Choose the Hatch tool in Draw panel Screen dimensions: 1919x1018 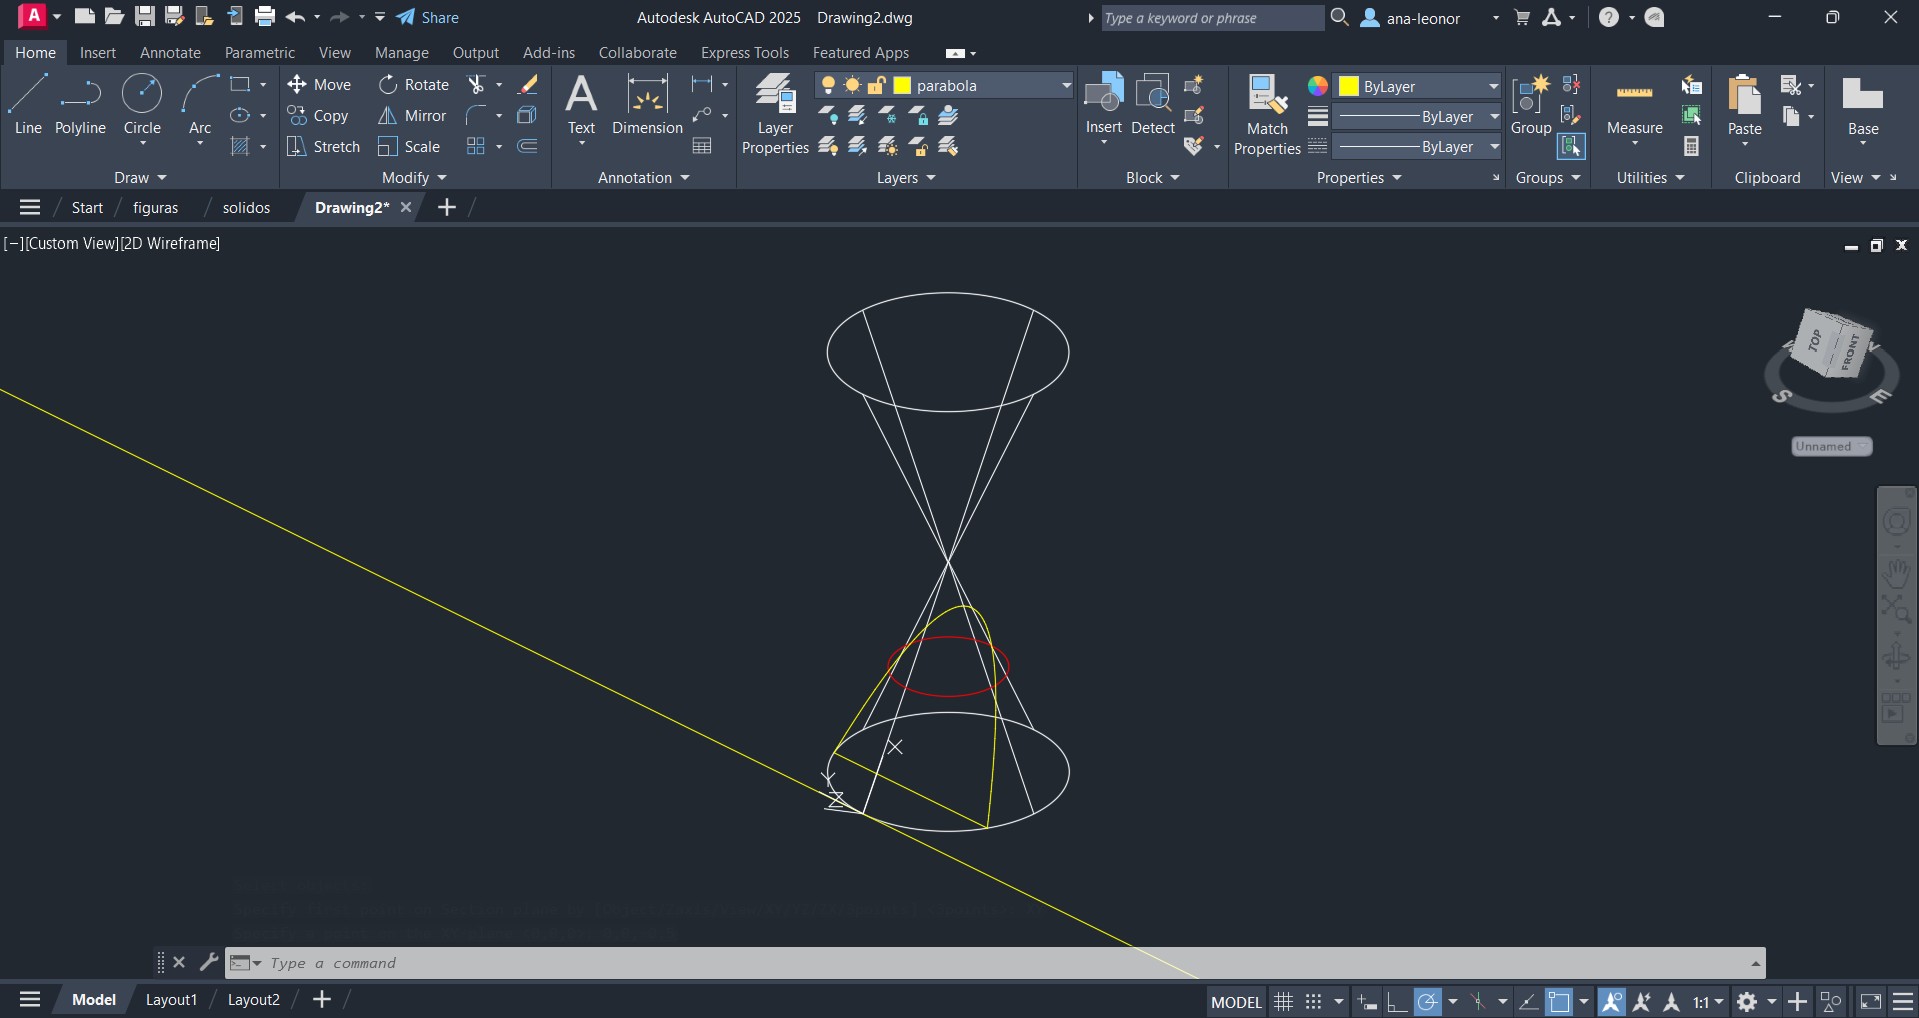[x=240, y=147]
